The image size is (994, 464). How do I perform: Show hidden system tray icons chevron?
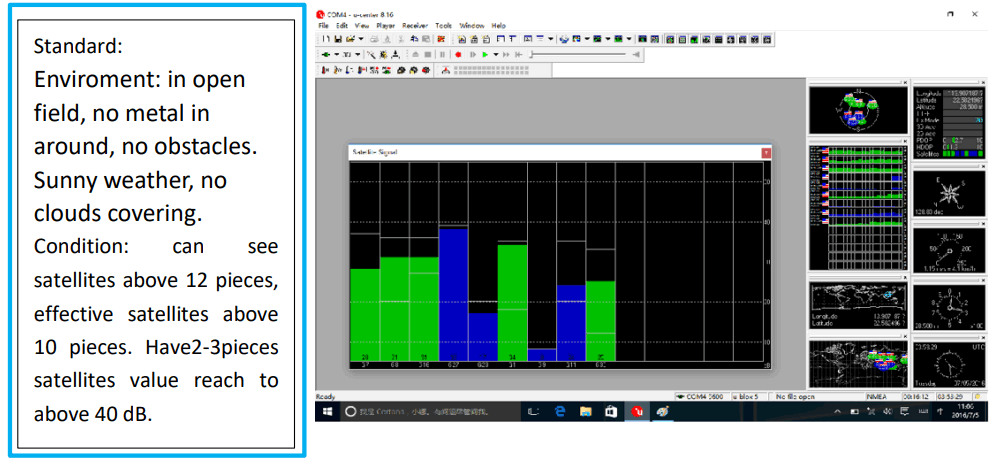pos(838,411)
